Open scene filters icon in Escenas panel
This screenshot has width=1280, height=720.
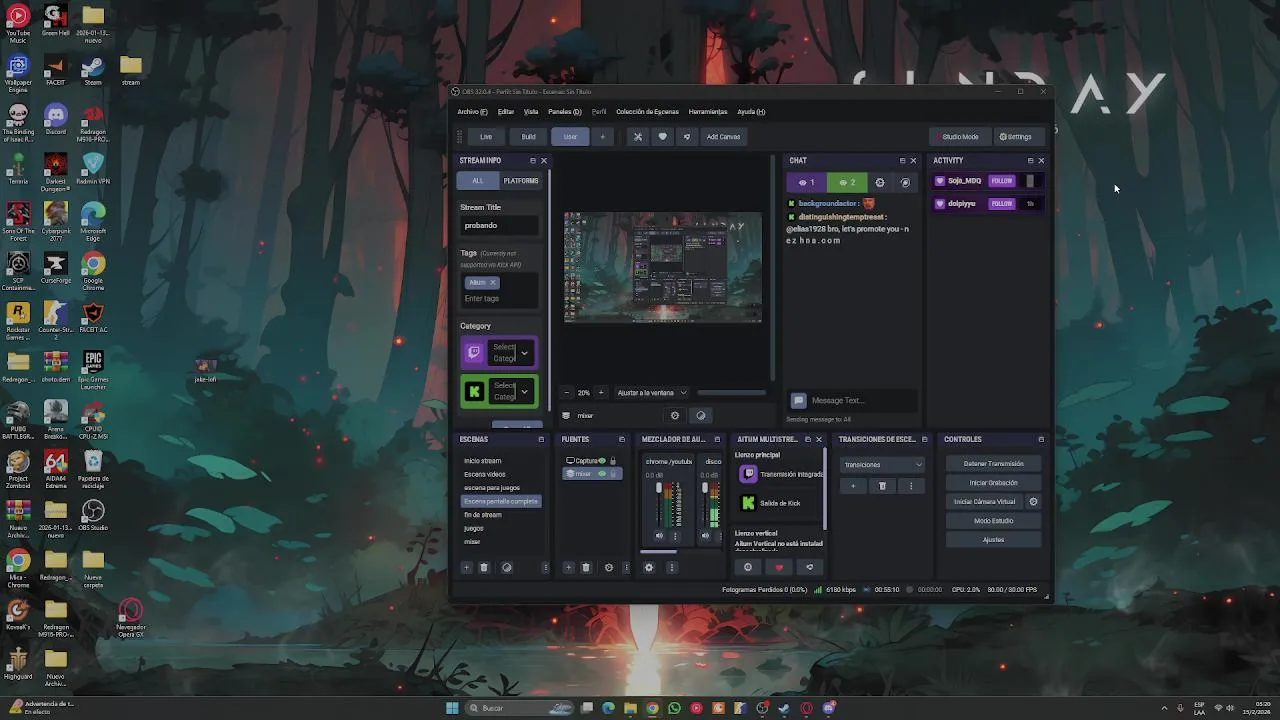pyautogui.click(x=506, y=568)
